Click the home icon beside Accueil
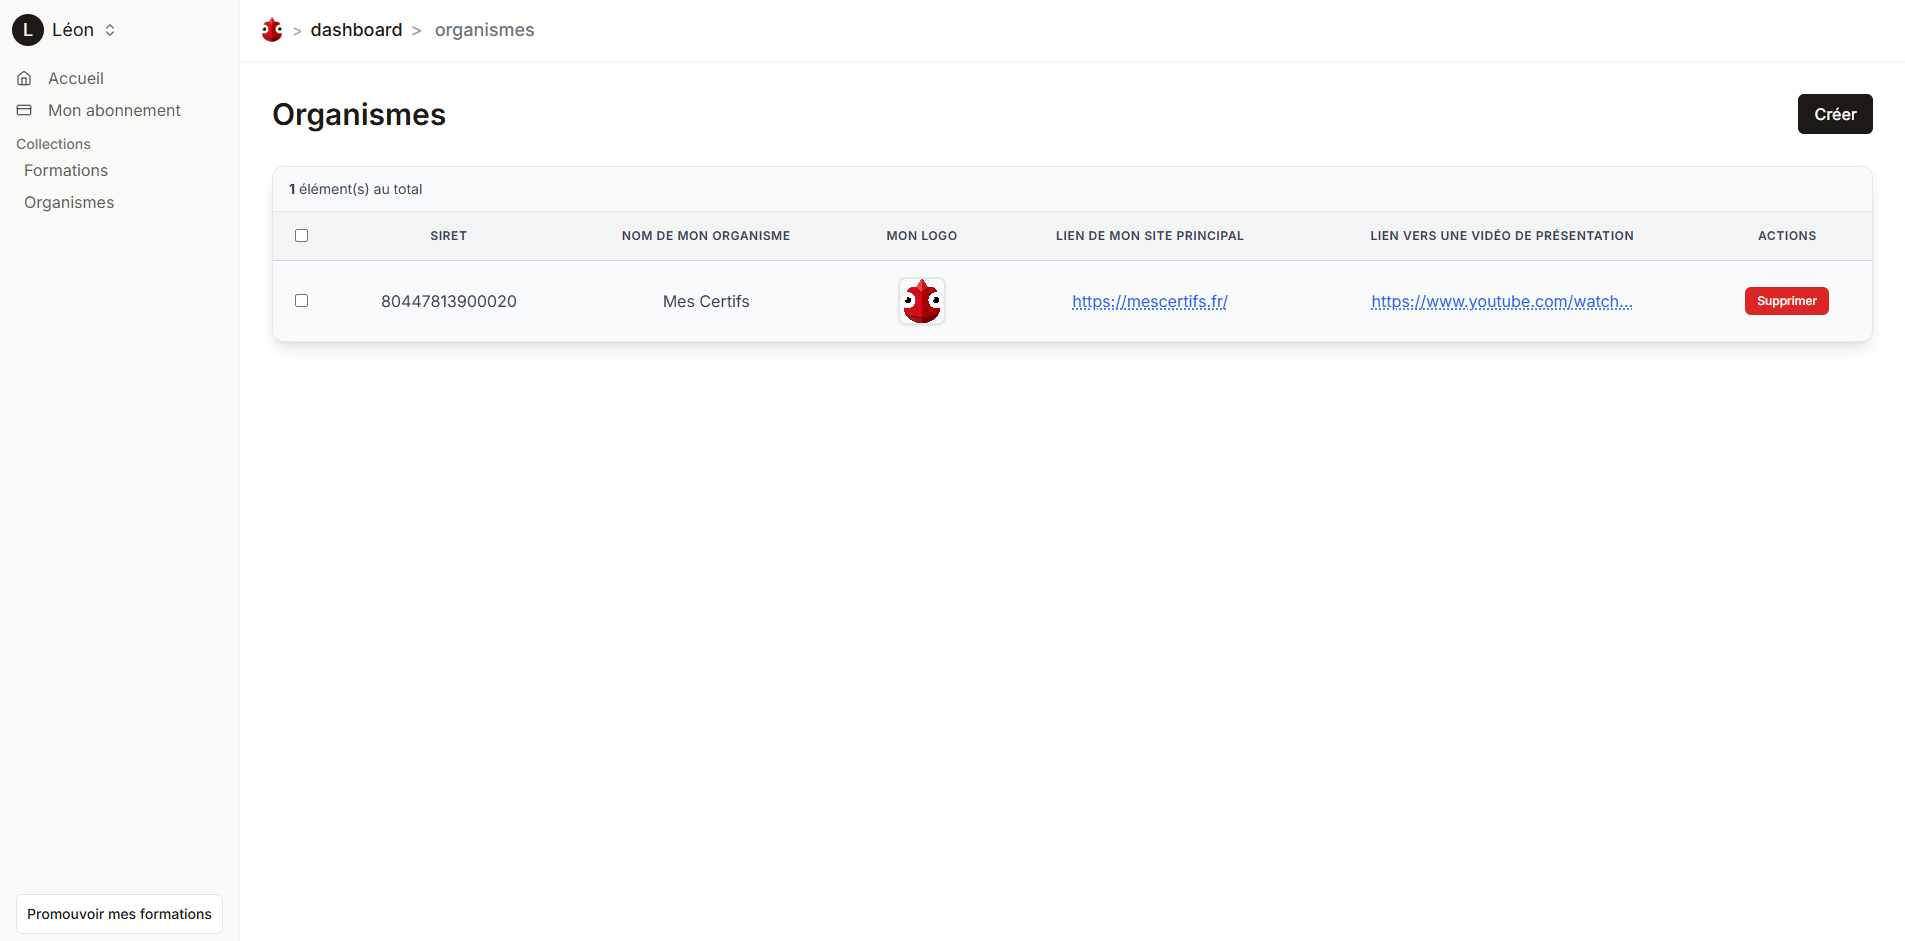 25,78
